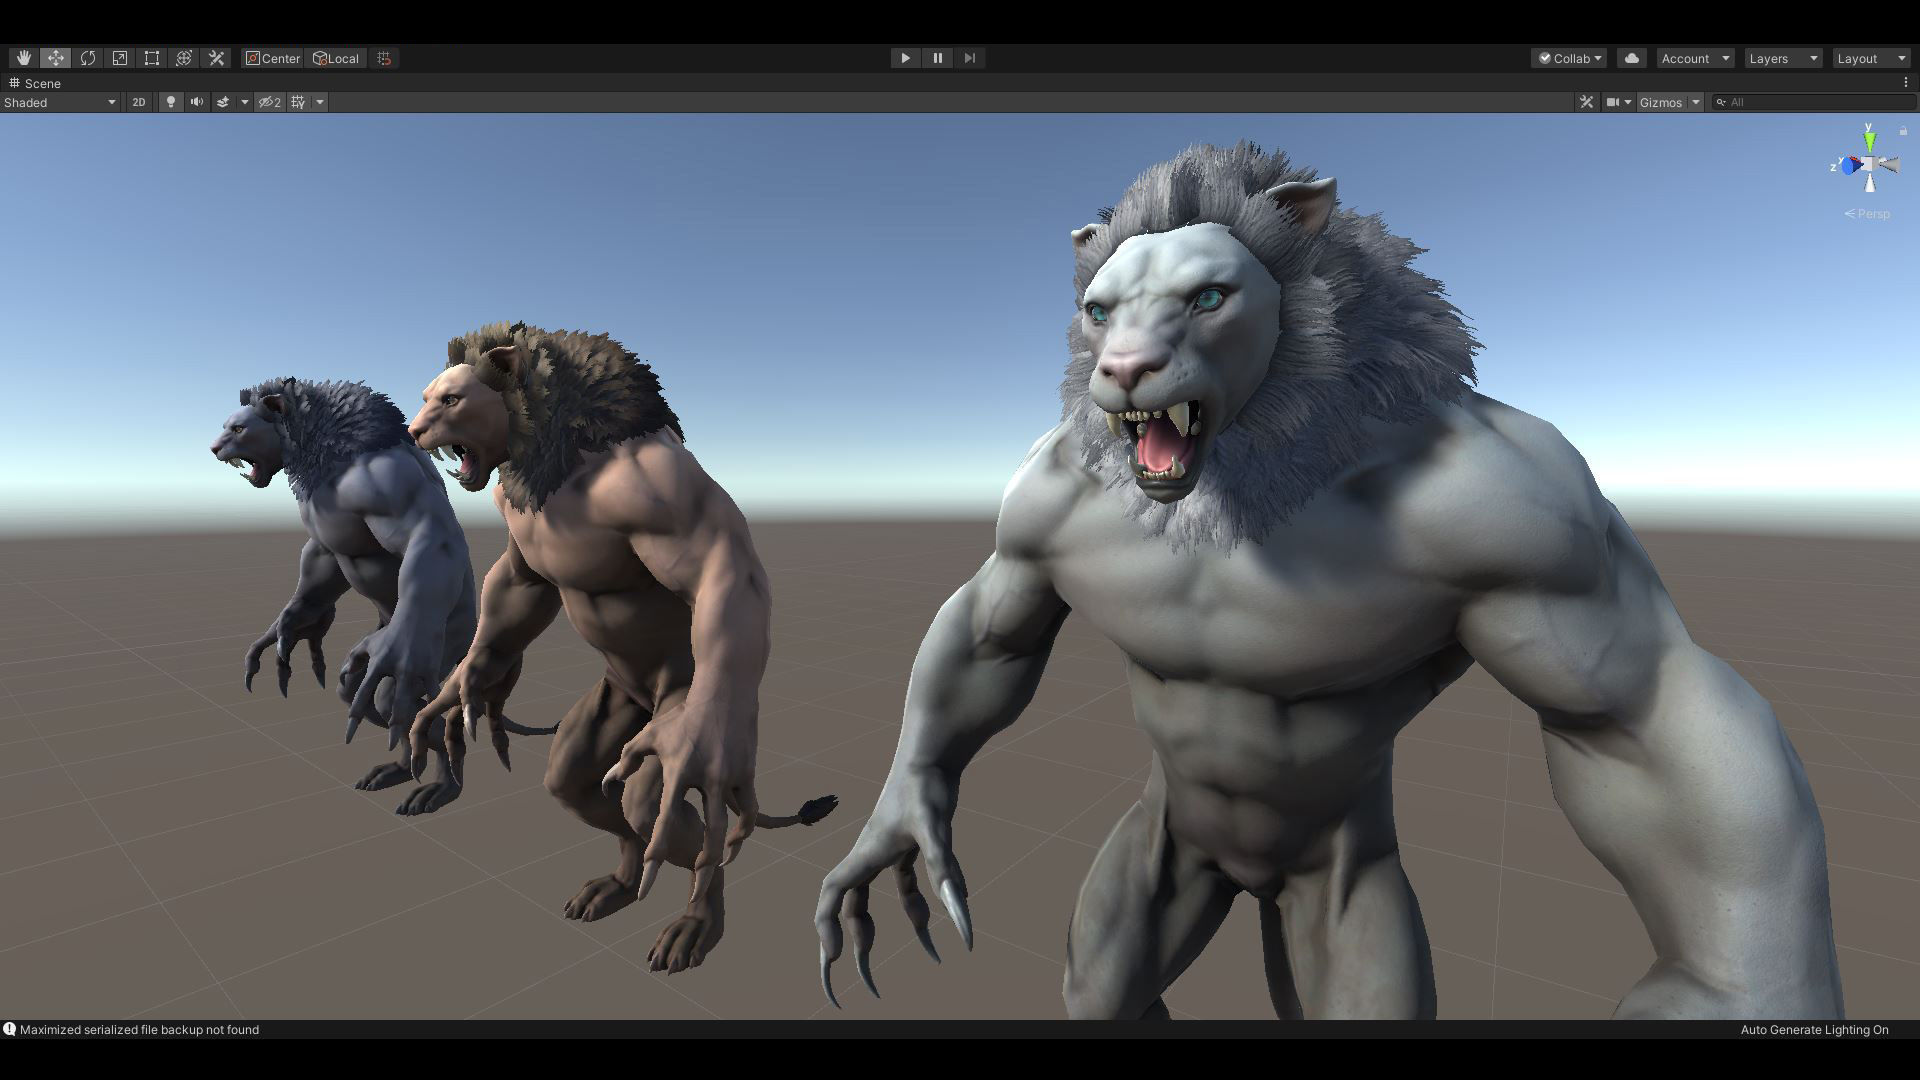1920x1080 pixels.
Task: Step forward one frame
Action: click(969, 58)
